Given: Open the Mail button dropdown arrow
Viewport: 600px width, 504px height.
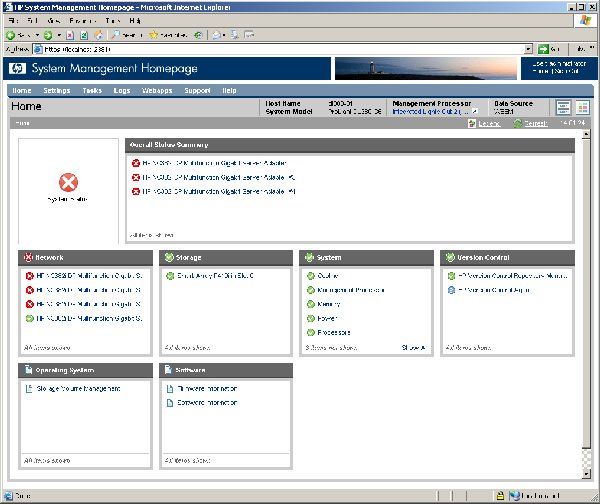Looking at the screenshot, I should (223, 35).
